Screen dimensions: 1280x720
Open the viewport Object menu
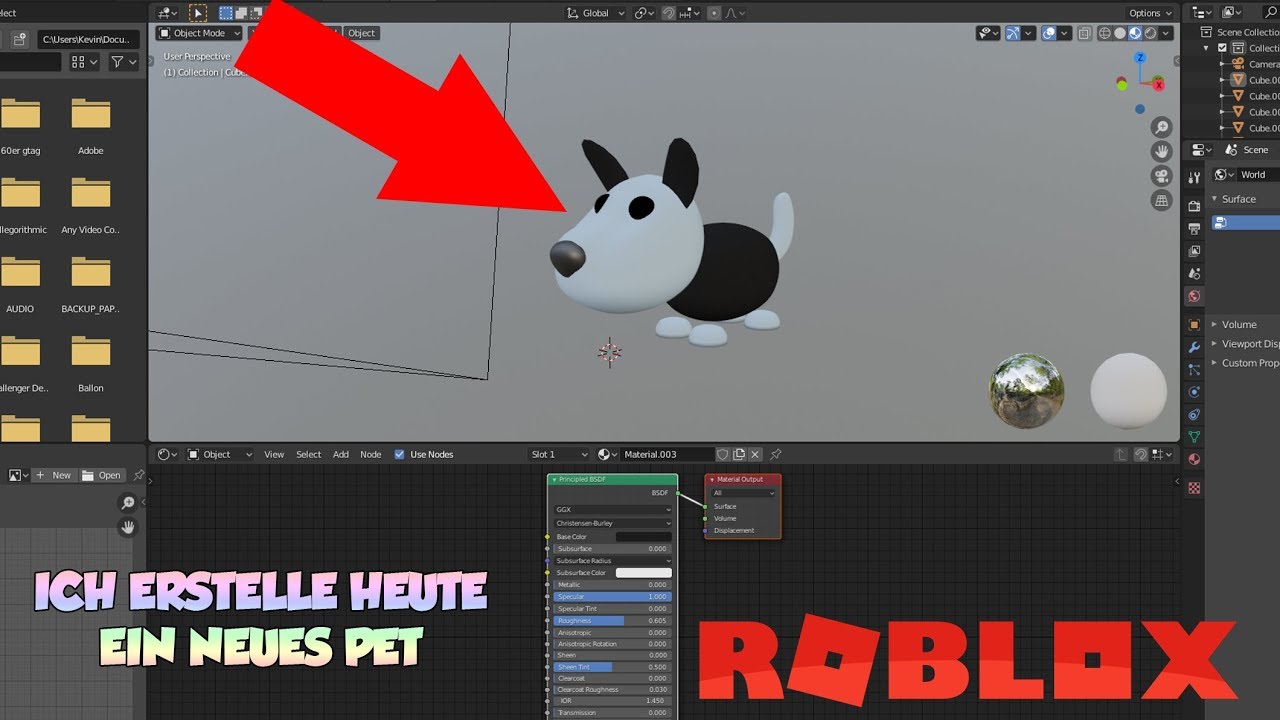coord(361,33)
